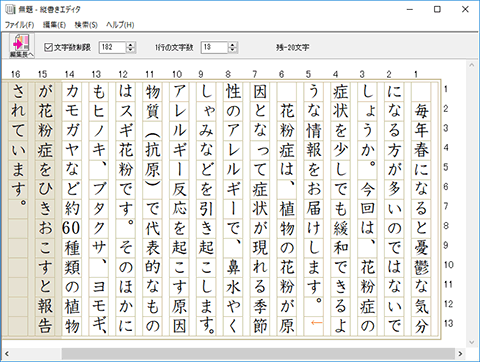Click the 今 character in column 3
This screenshot has height=362, width=480.
tap(367, 189)
